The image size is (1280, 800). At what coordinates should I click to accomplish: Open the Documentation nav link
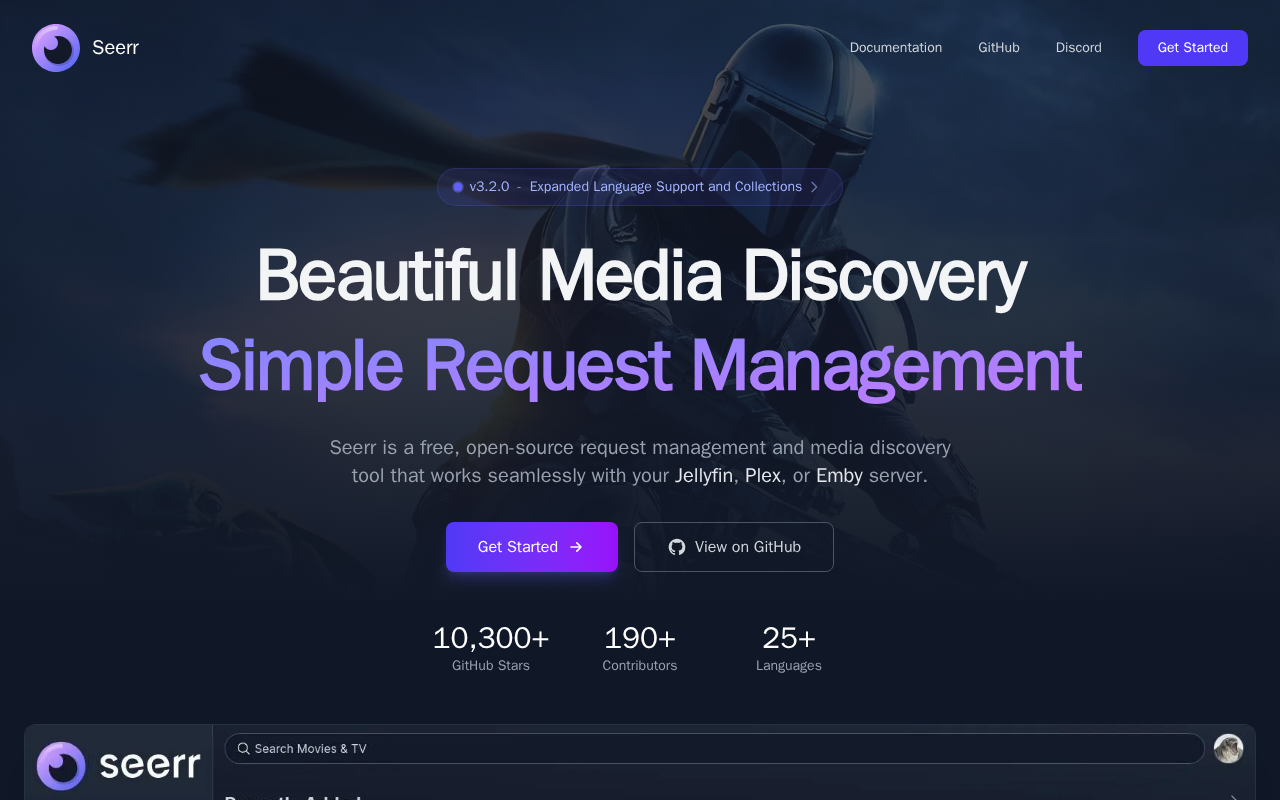(896, 47)
